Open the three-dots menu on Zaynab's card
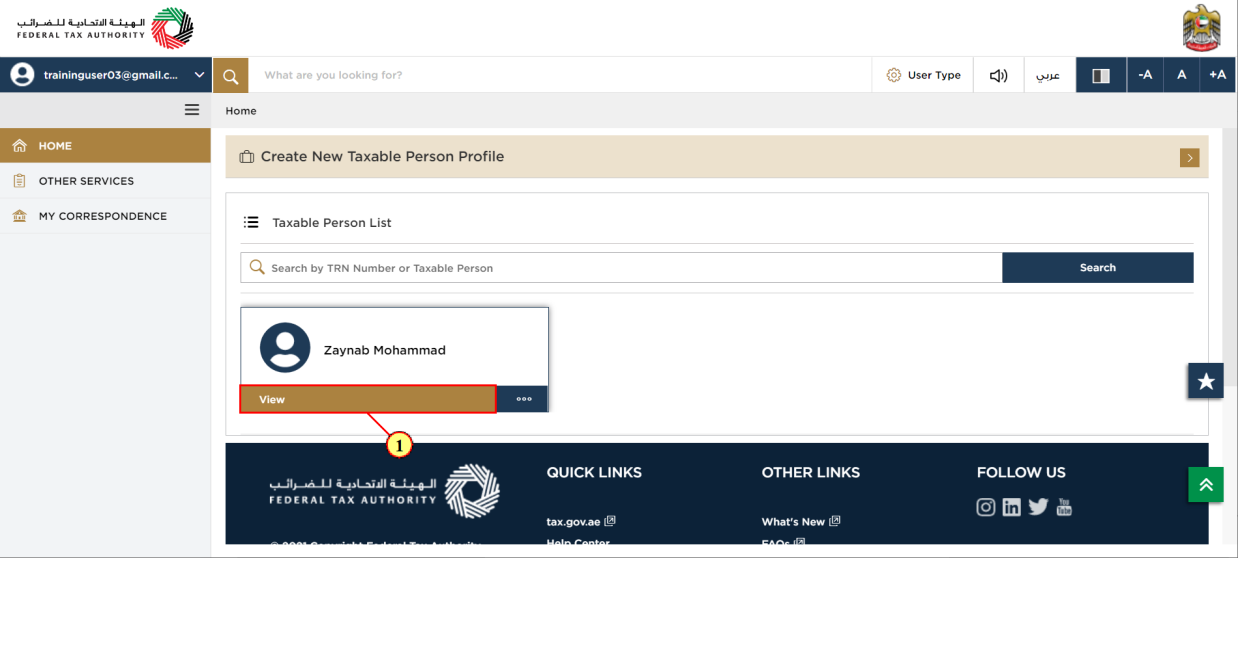The width and height of the screenshot is (1238, 648). point(523,399)
